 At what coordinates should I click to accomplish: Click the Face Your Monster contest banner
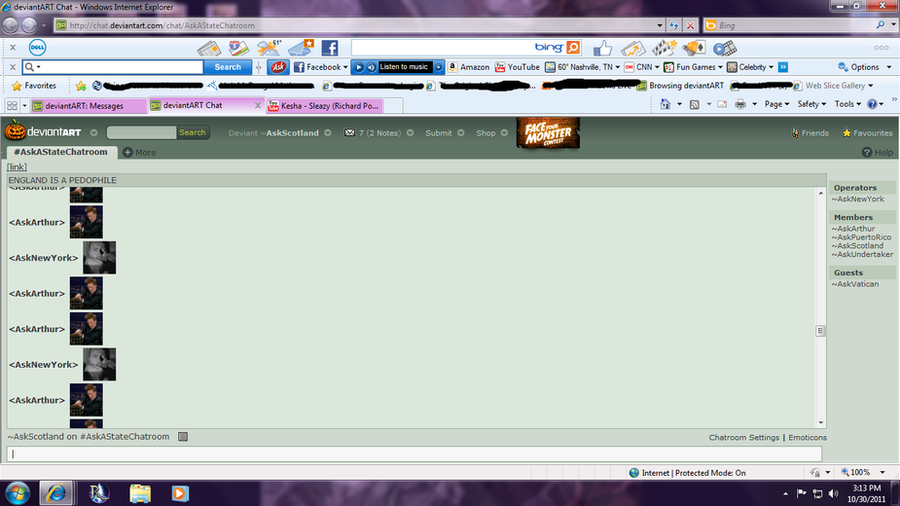point(548,133)
